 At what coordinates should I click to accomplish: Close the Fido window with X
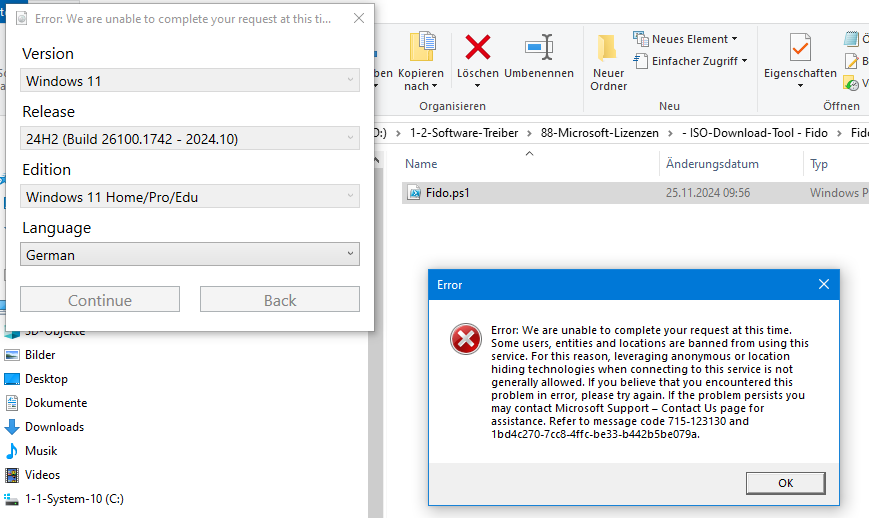(x=359, y=18)
